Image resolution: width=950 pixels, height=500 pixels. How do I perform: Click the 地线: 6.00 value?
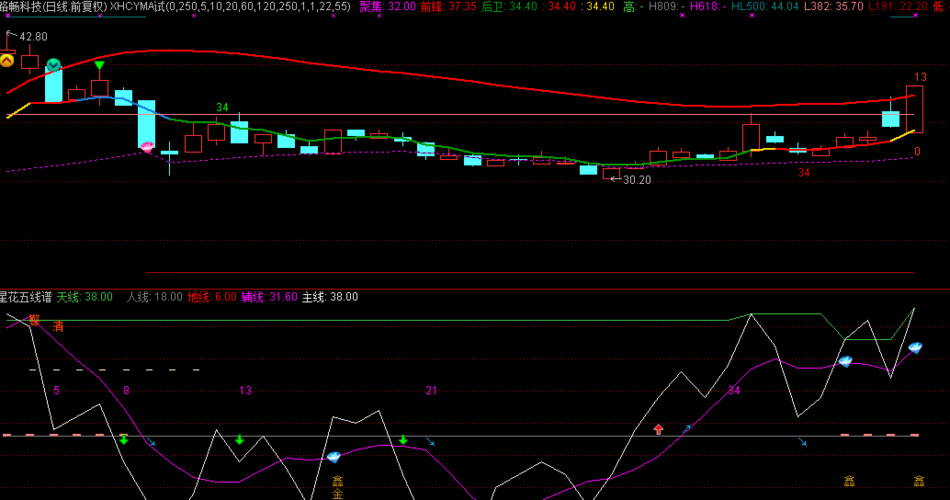click(211, 297)
